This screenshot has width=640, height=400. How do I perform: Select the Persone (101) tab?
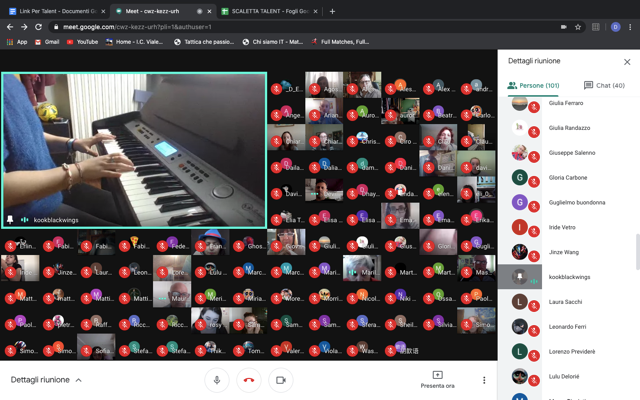(533, 86)
